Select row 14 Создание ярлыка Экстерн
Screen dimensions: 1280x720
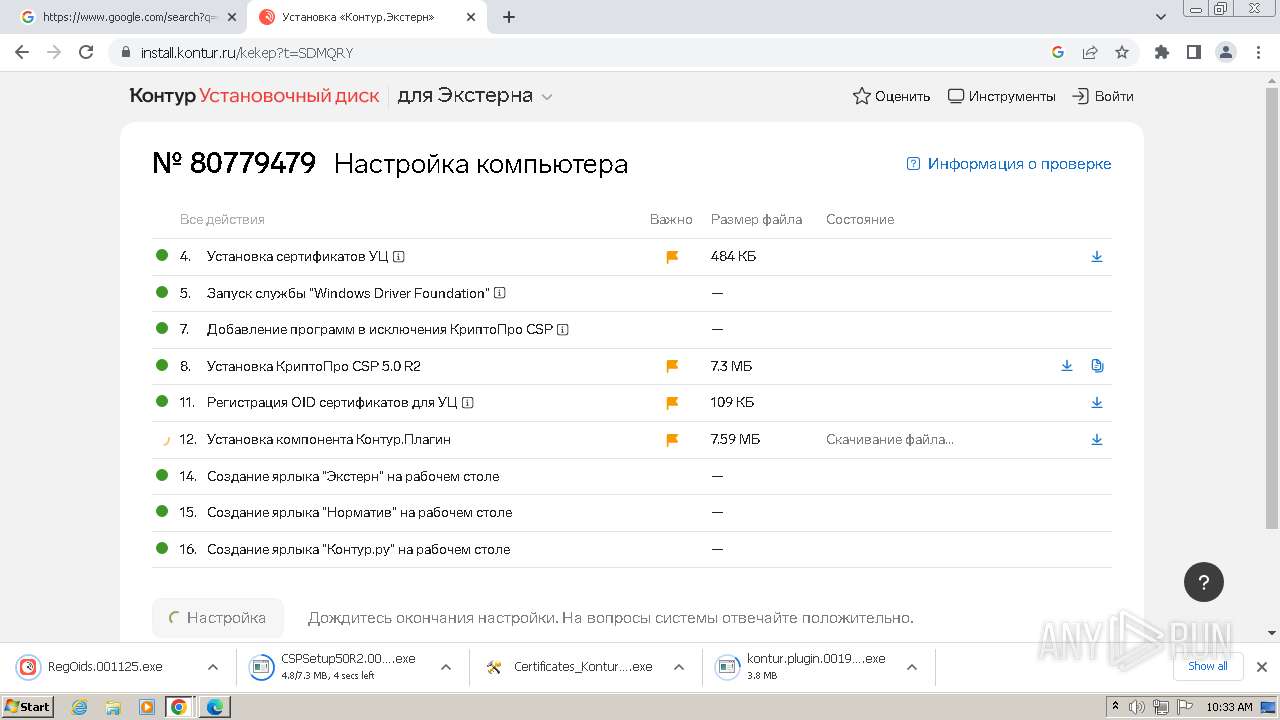click(x=632, y=476)
